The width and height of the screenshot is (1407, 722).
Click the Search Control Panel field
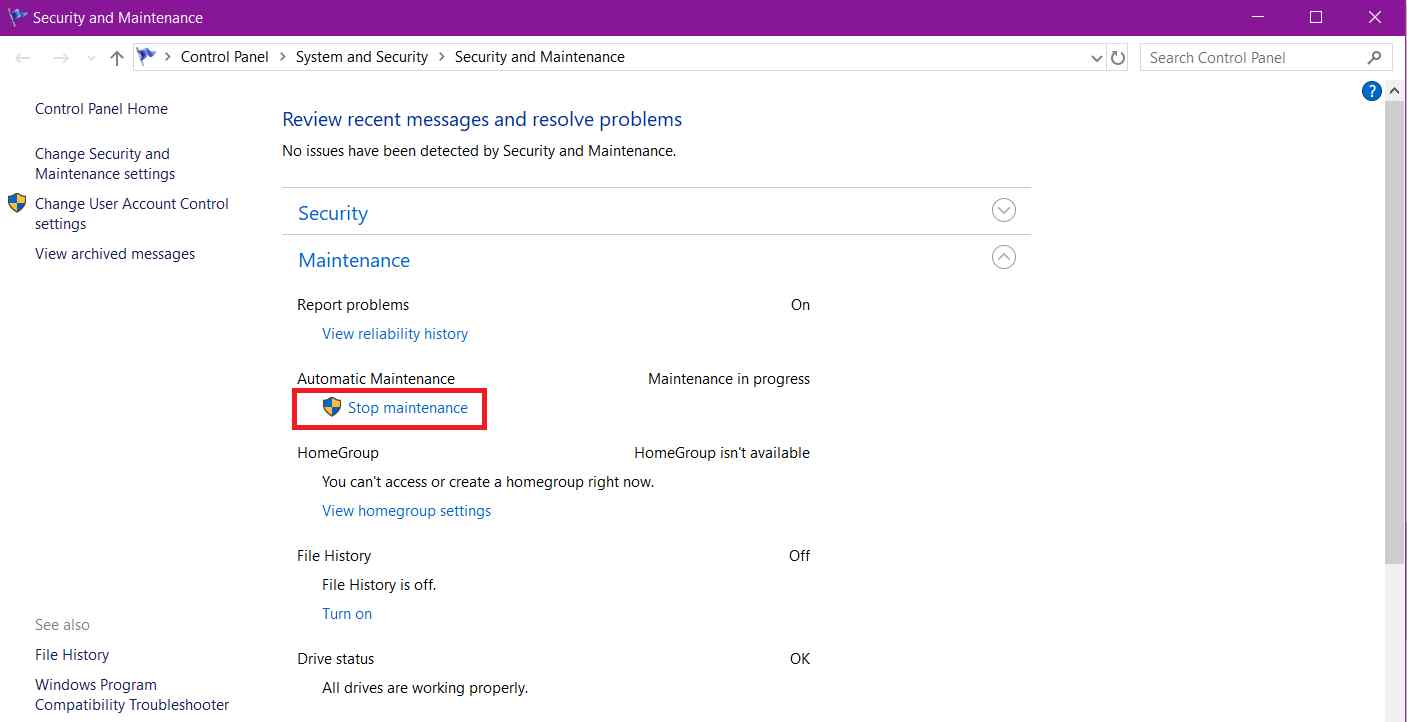pos(1250,58)
